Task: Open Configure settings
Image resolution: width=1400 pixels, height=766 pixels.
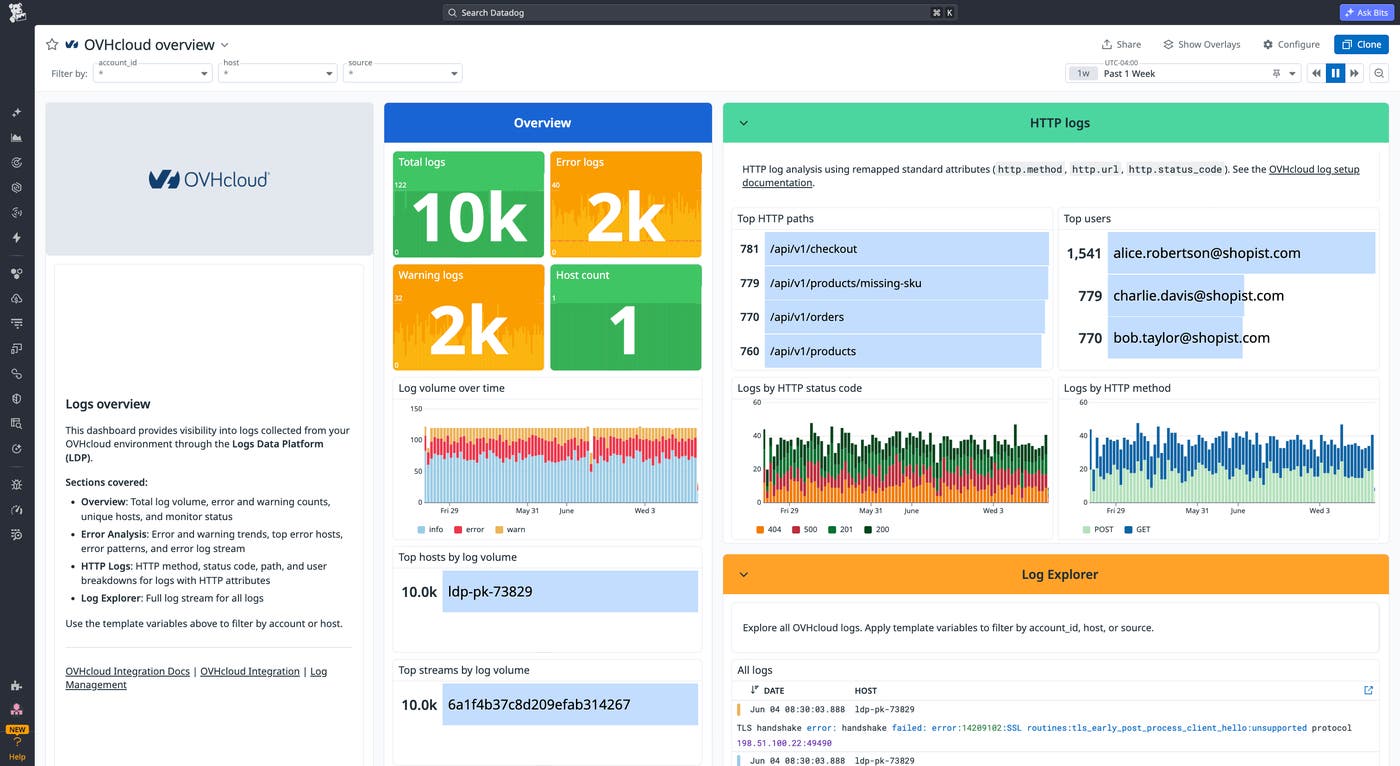Action: [1291, 44]
